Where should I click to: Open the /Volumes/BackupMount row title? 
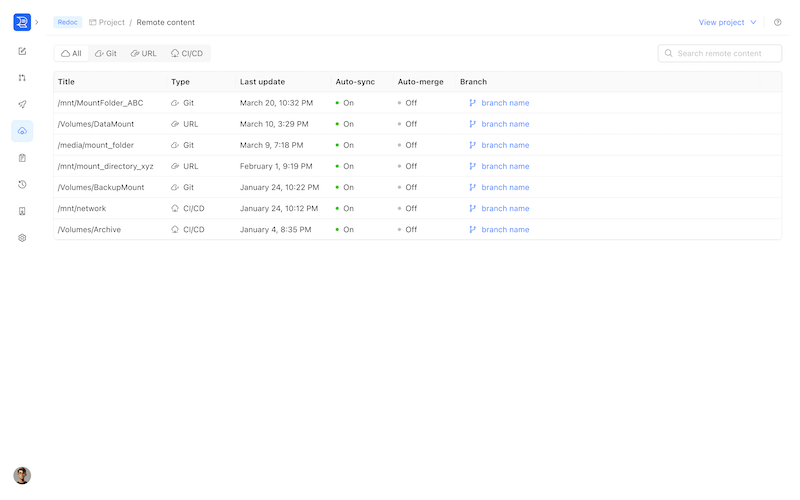pos(101,188)
